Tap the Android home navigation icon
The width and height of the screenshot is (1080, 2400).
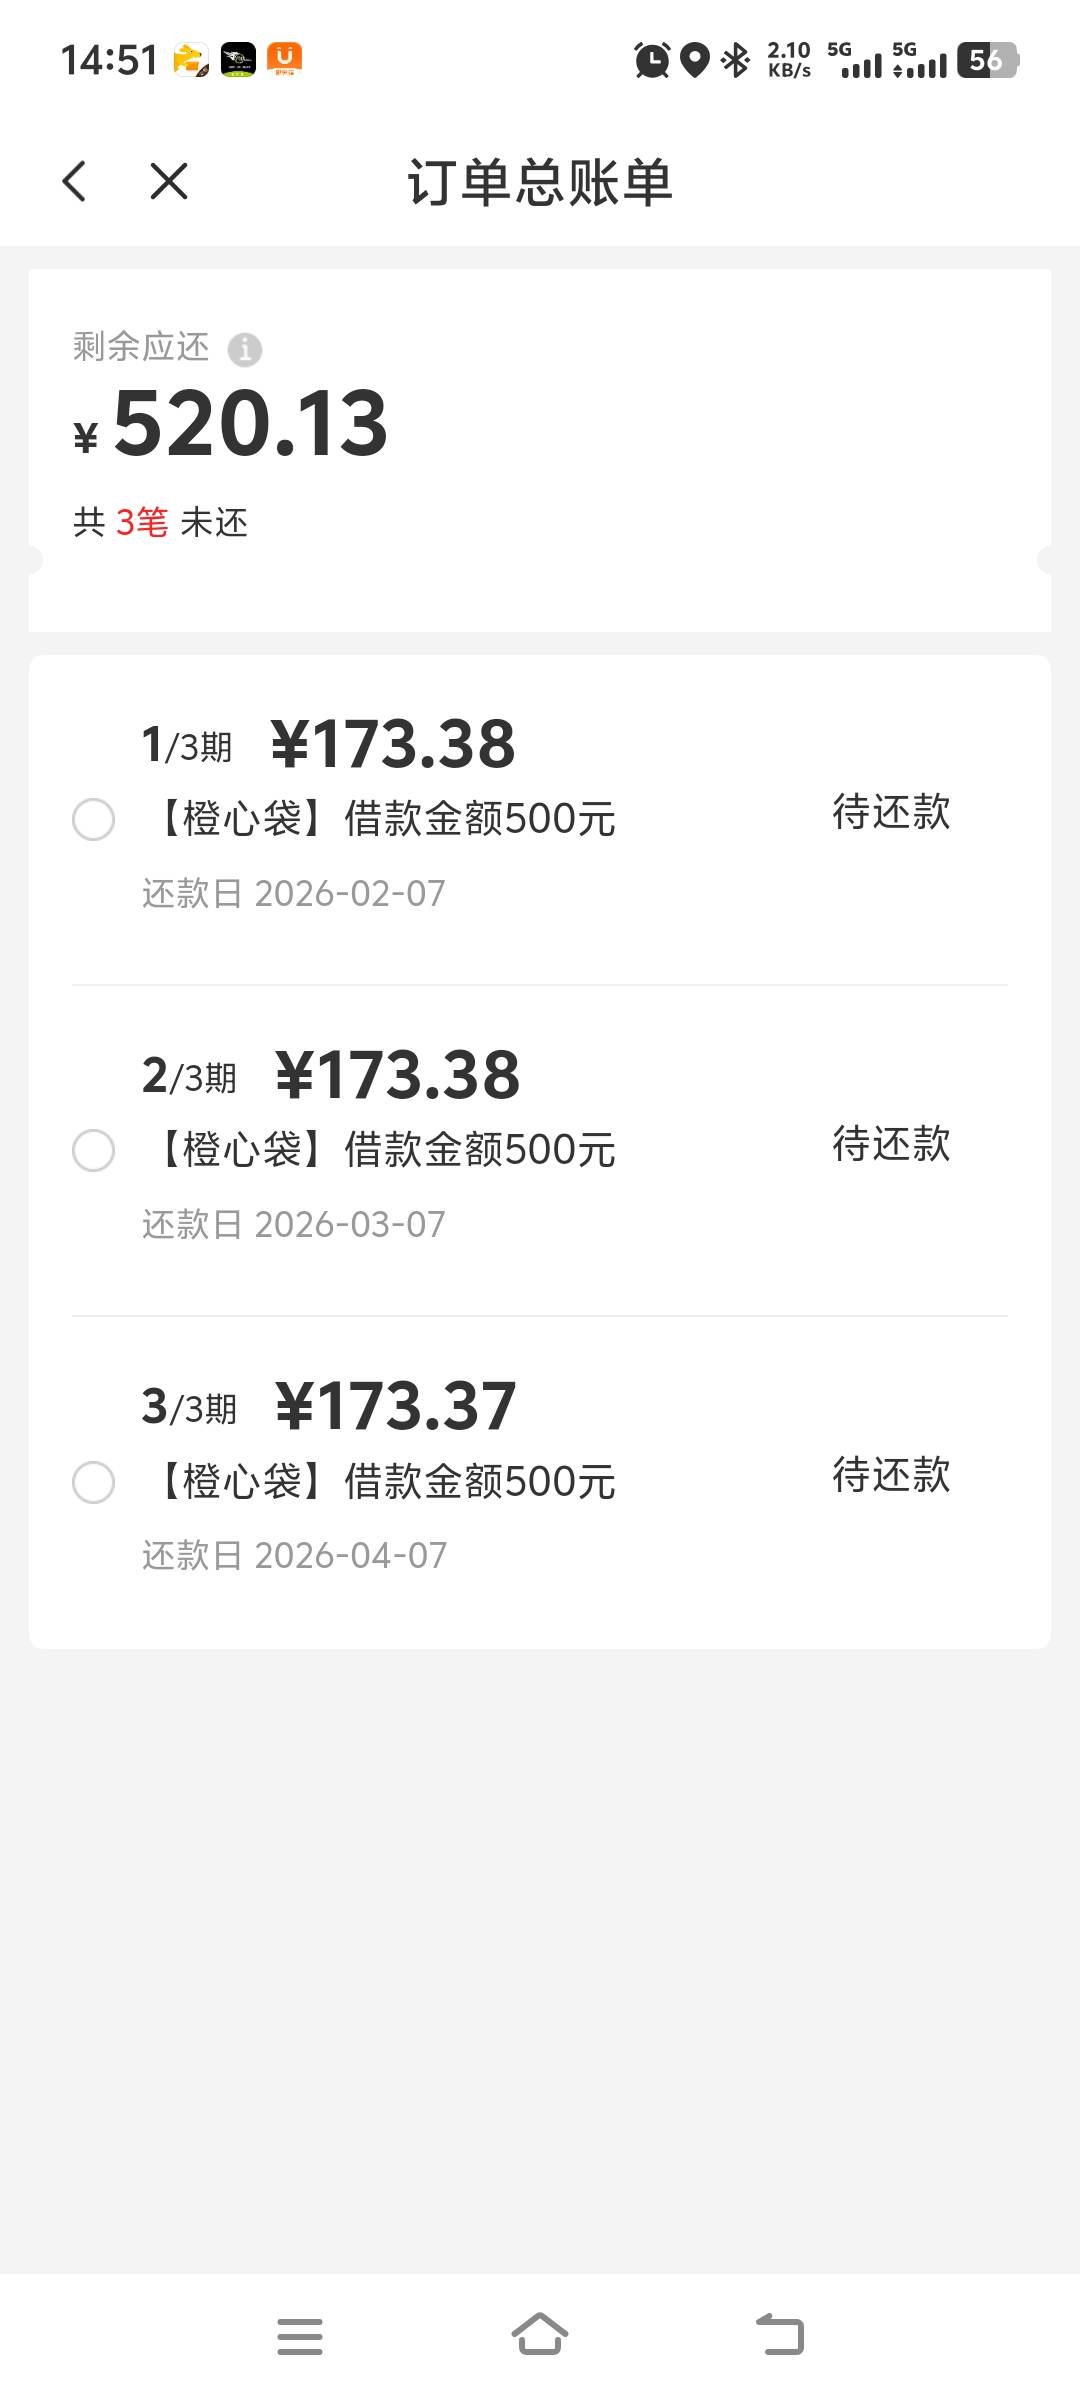click(540, 2335)
